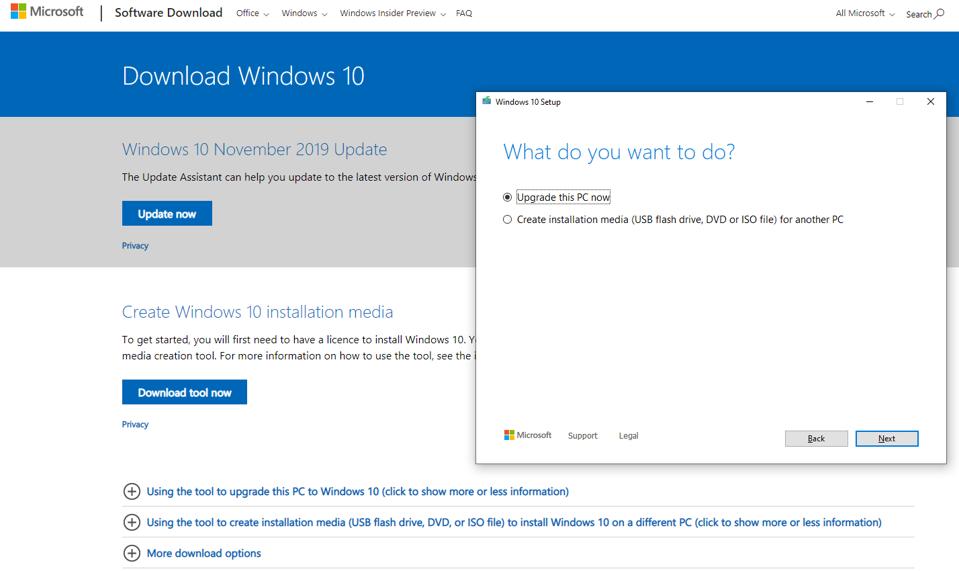This screenshot has width=959, height=571.
Task: Click the 'Download tool now' button
Action: point(184,392)
